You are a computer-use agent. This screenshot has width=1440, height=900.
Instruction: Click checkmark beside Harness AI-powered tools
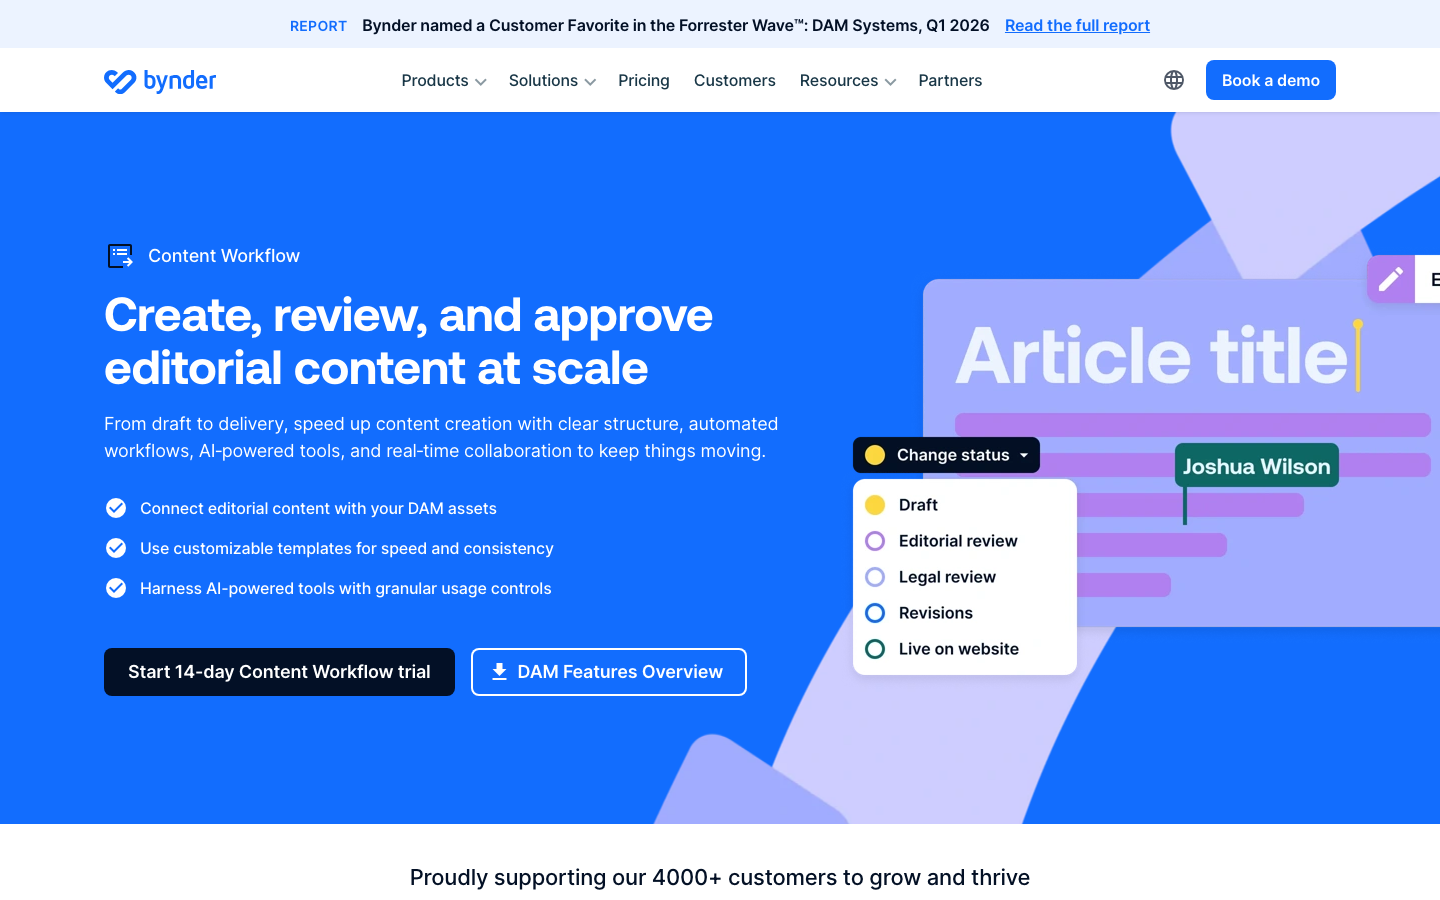point(116,588)
